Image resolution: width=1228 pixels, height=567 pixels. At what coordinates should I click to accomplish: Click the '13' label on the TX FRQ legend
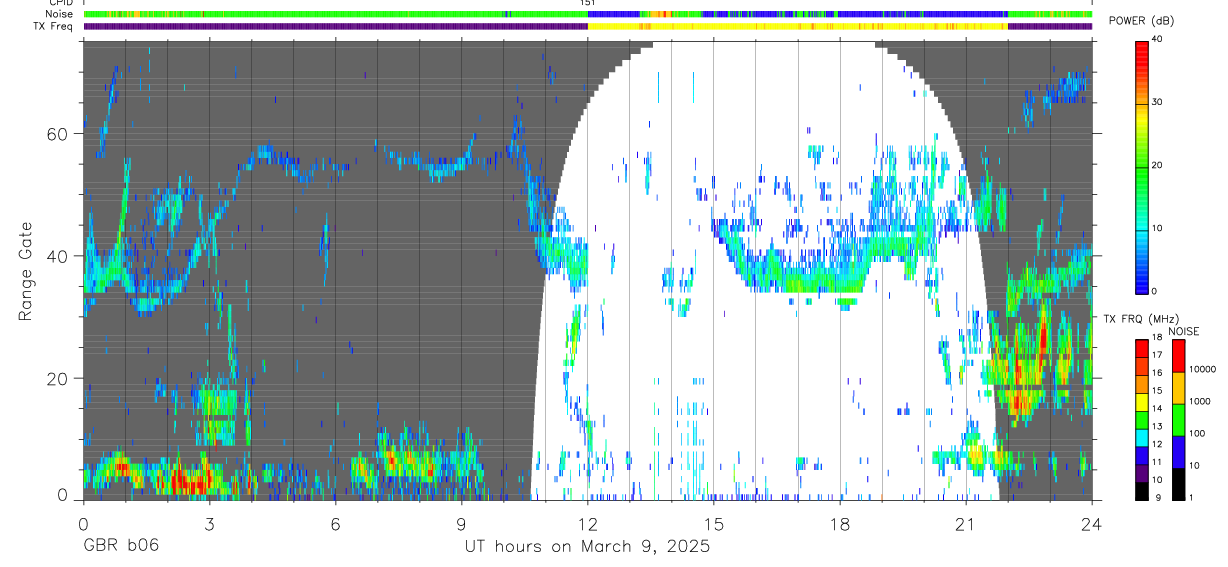click(1159, 427)
